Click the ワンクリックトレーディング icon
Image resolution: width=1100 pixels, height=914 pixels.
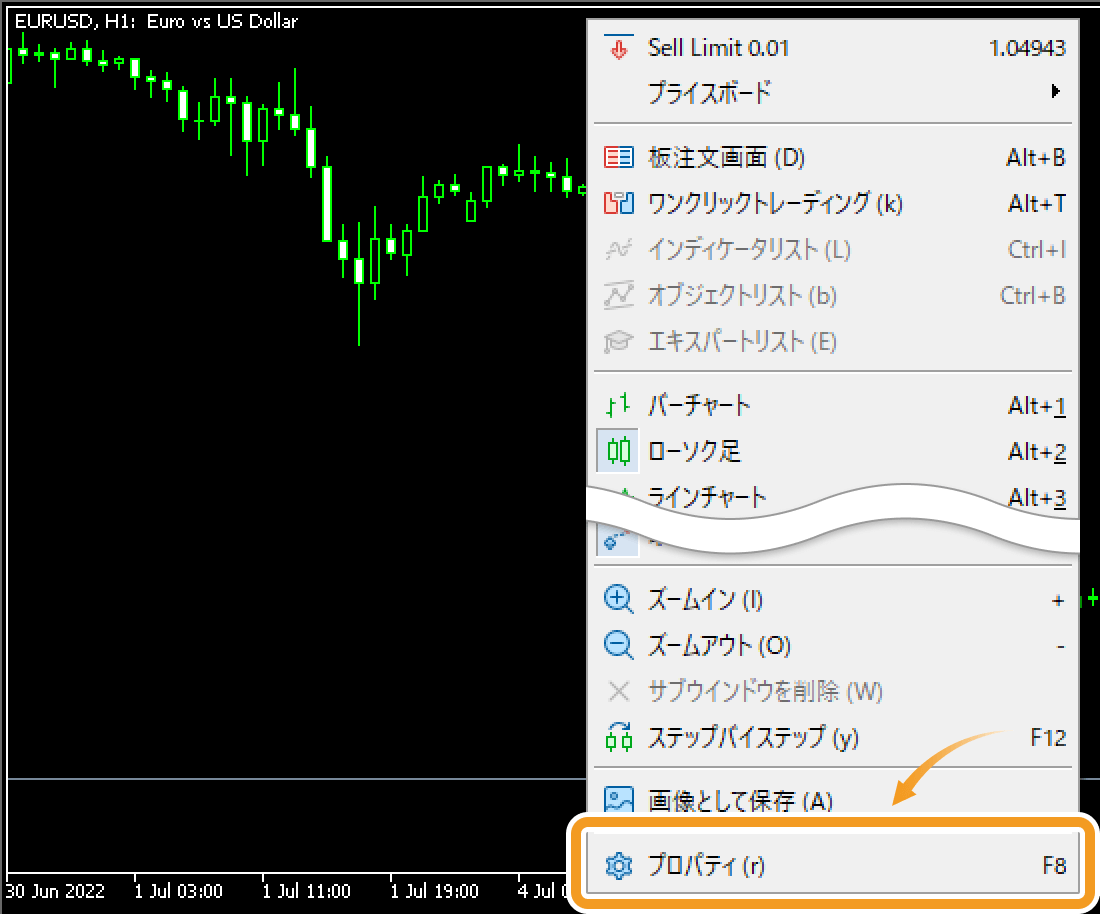tap(619, 203)
